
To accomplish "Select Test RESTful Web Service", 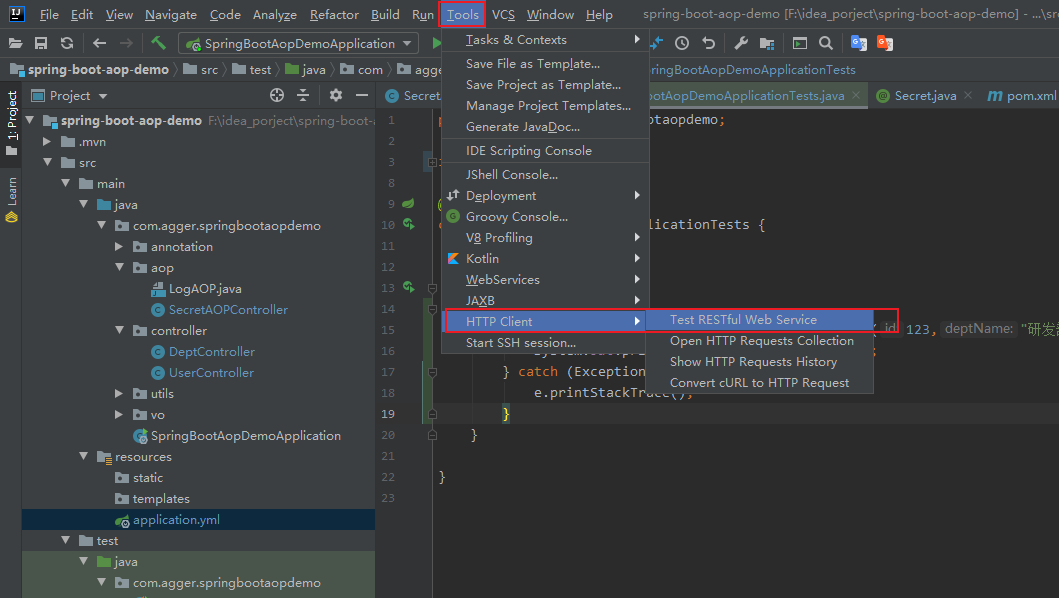I will [759, 320].
